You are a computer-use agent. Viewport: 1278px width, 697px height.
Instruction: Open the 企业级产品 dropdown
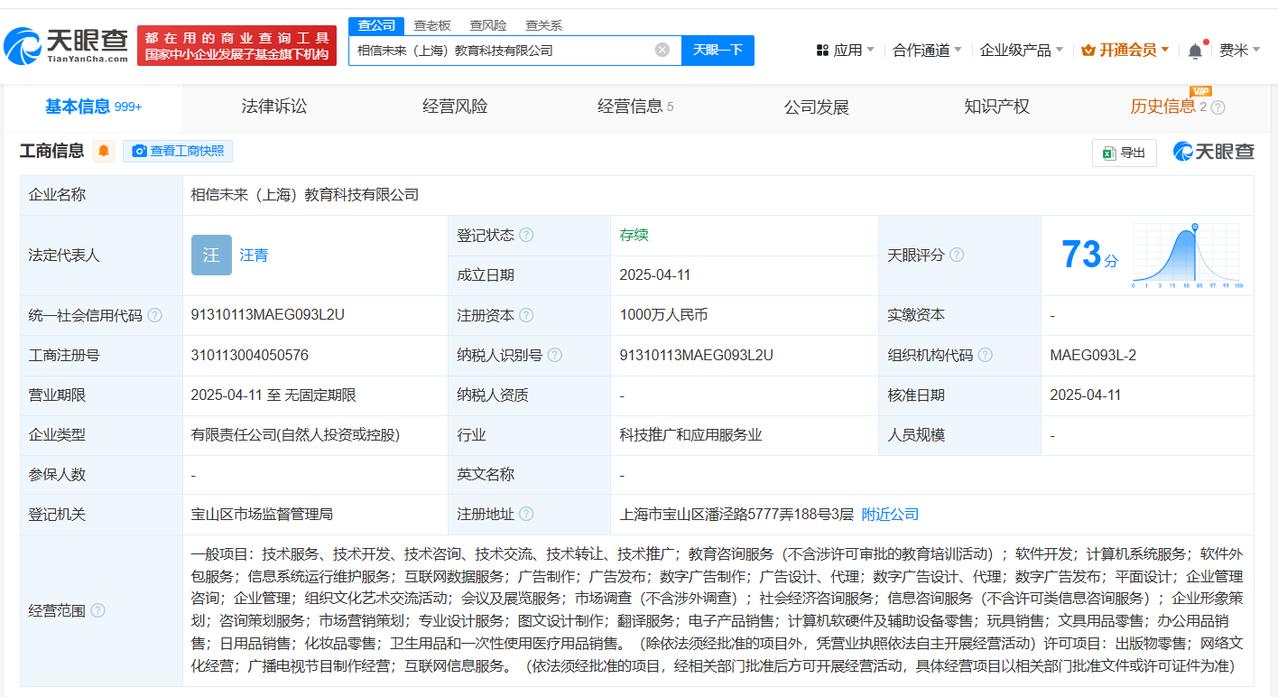tap(1021, 50)
